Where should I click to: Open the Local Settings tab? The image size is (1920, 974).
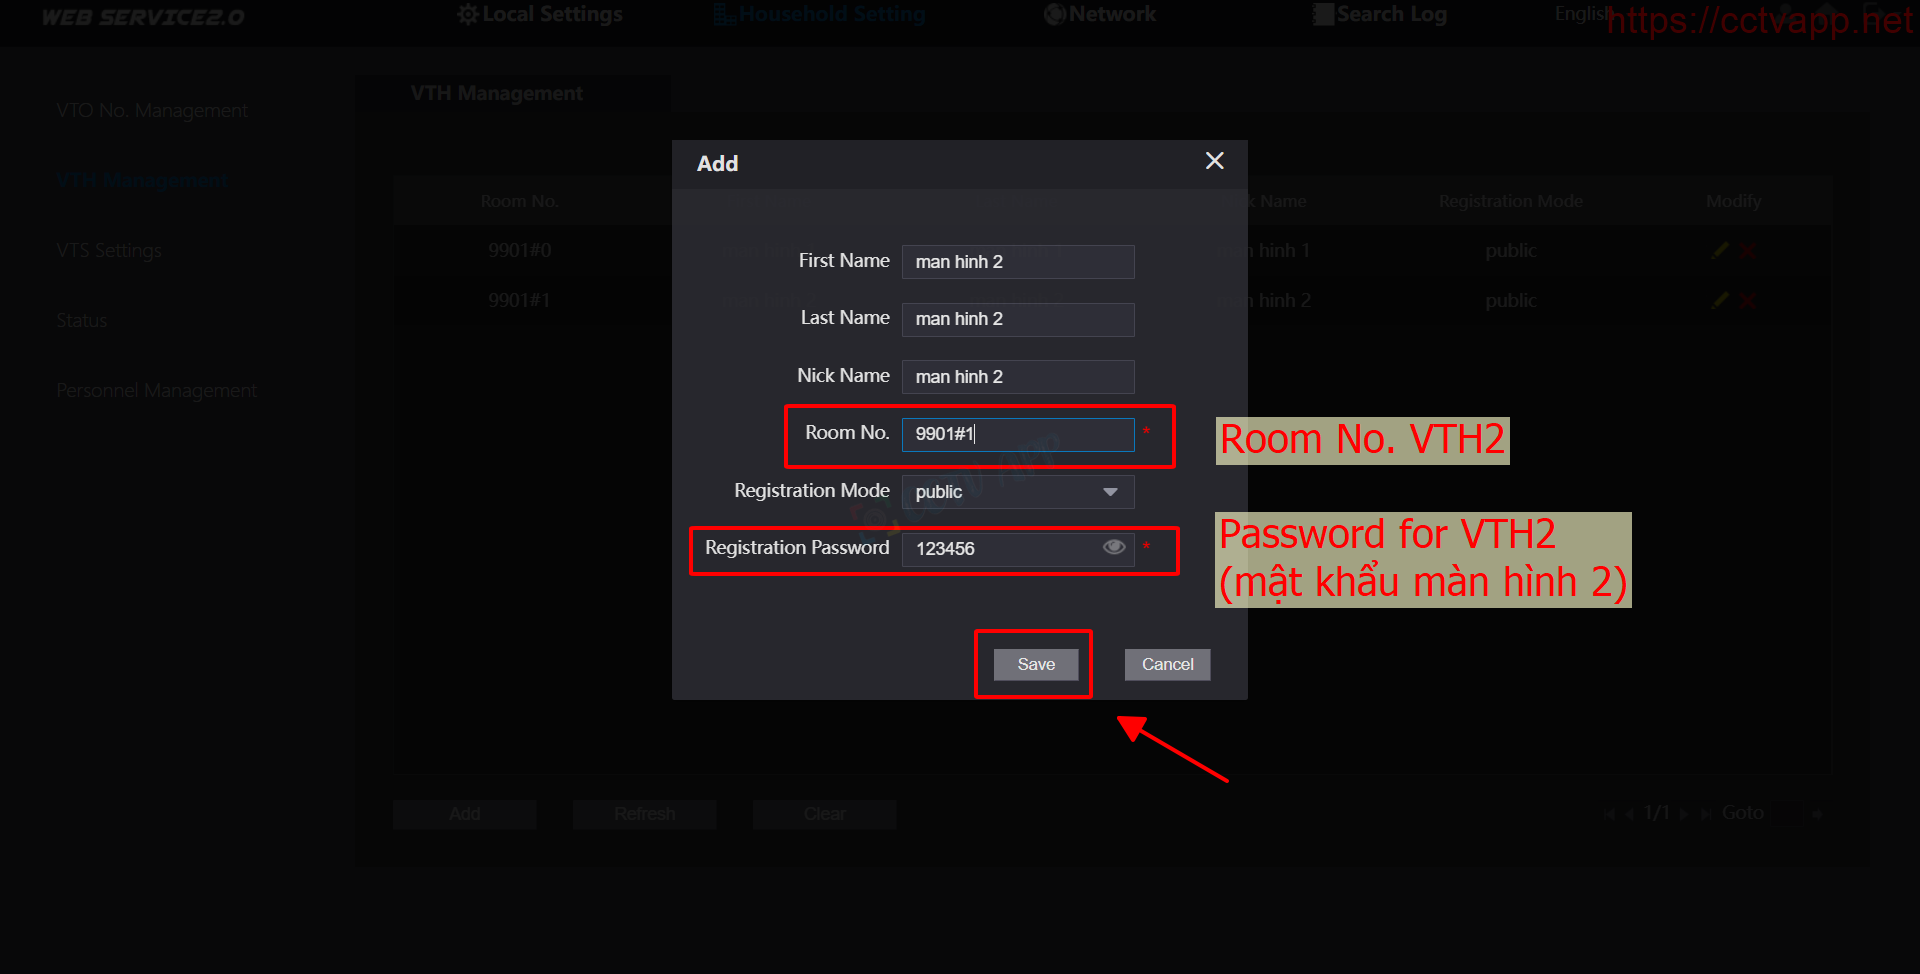(x=540, y=15)
